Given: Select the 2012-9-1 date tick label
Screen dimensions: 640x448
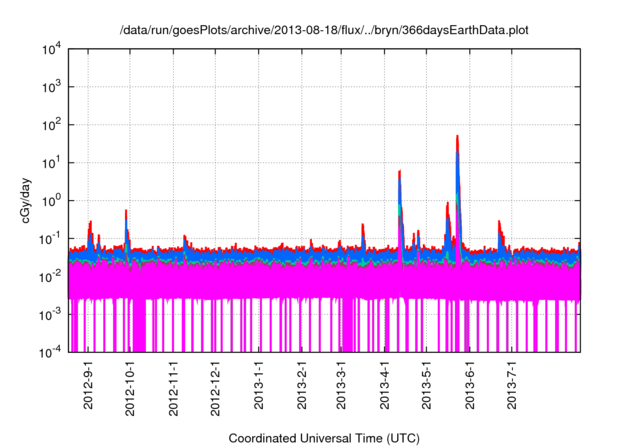Looking at the screenshot, I should point(88,385).
